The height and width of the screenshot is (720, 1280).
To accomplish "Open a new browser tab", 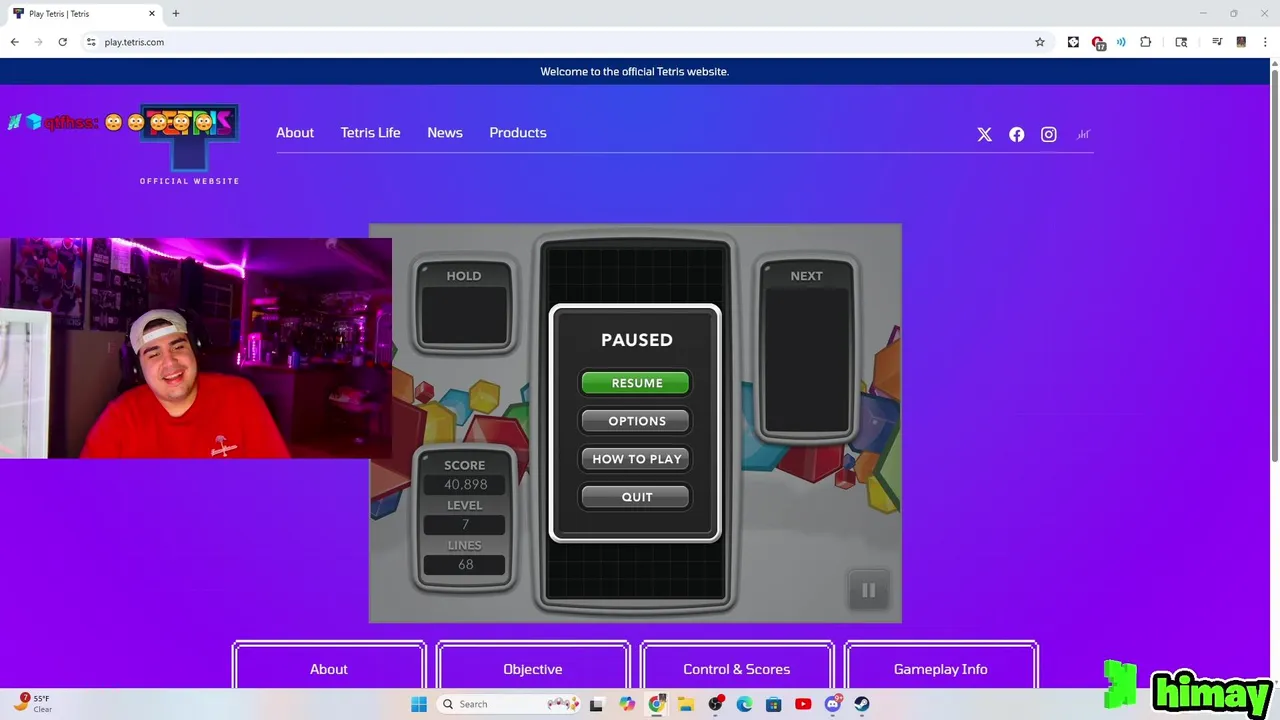I will point(175,13).
